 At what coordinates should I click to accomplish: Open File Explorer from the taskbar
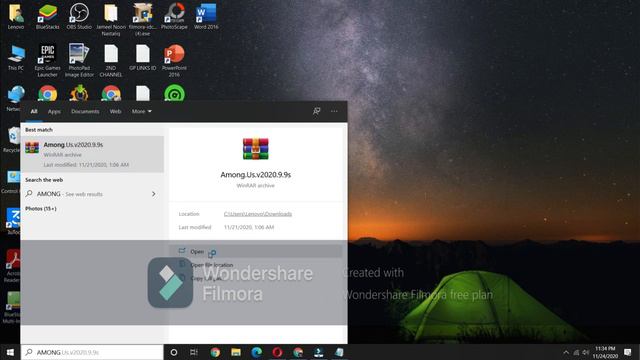point(236,352)
